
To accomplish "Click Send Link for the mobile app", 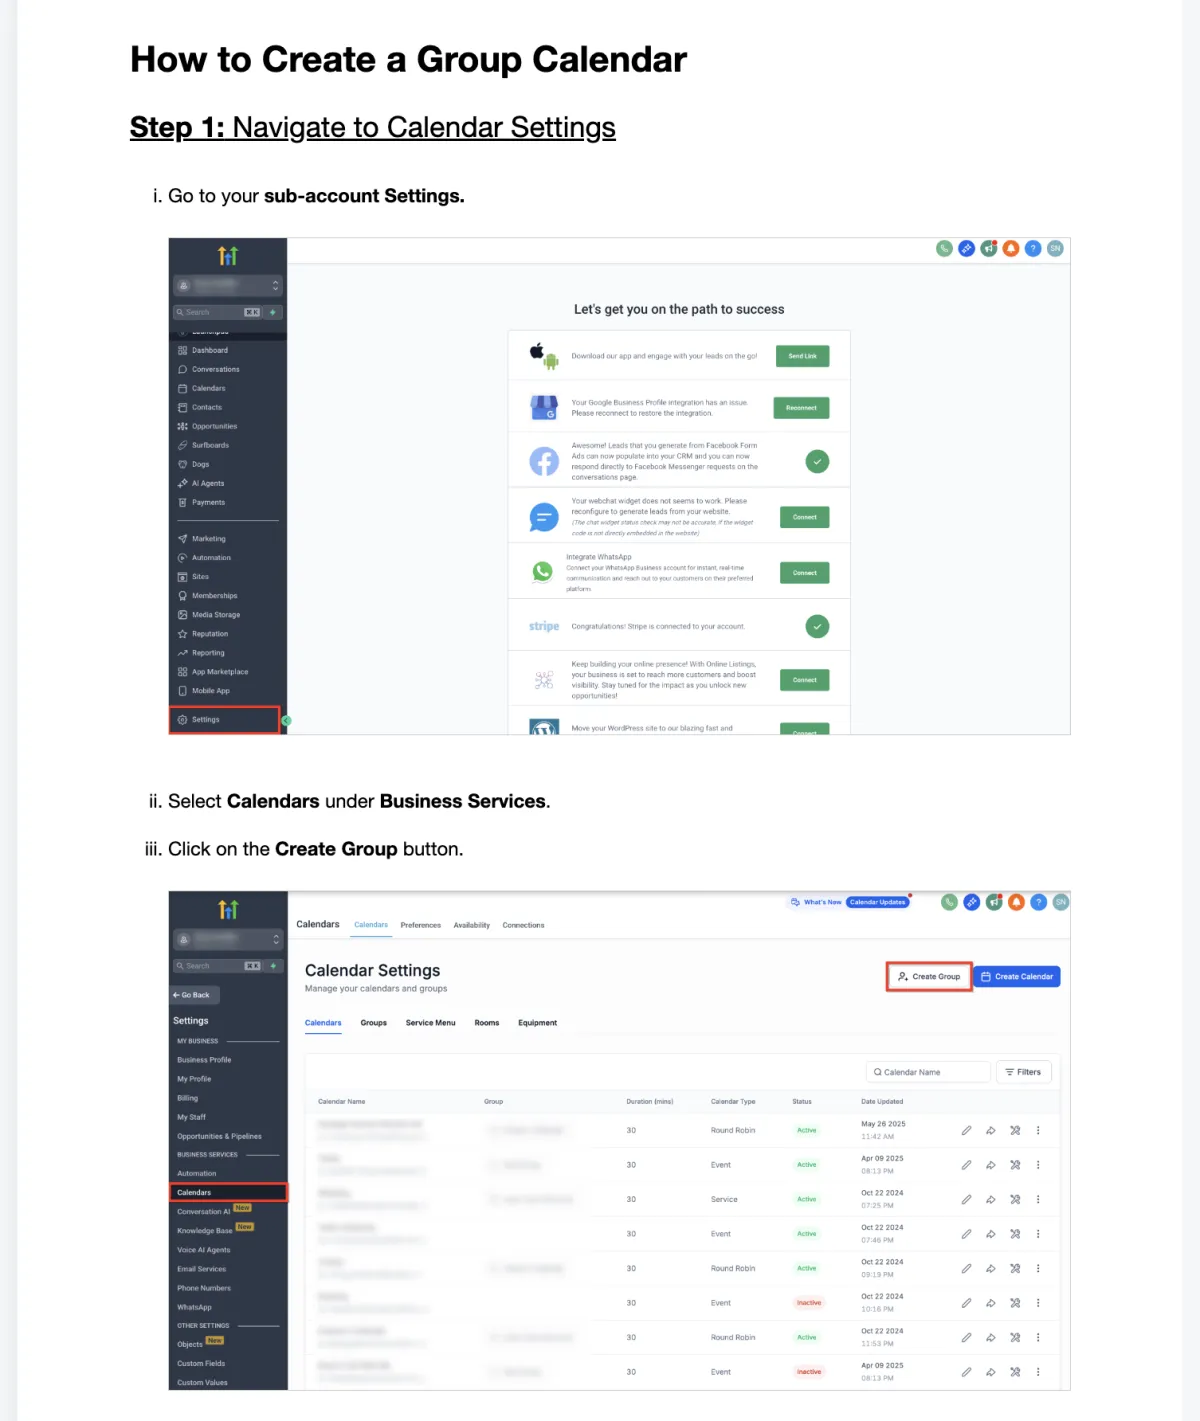I will (803, 356).
